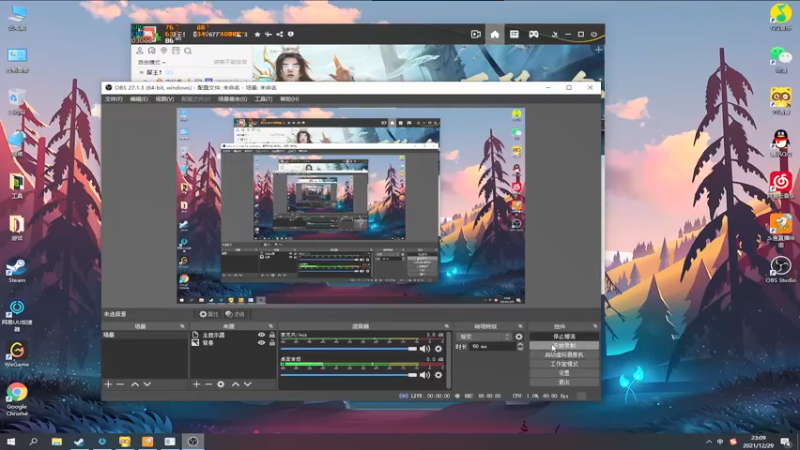Open the 视图(V) menu in OBS
Viewport: 800px width, 450px height.
pyautogui.click(x=165, y=99)
